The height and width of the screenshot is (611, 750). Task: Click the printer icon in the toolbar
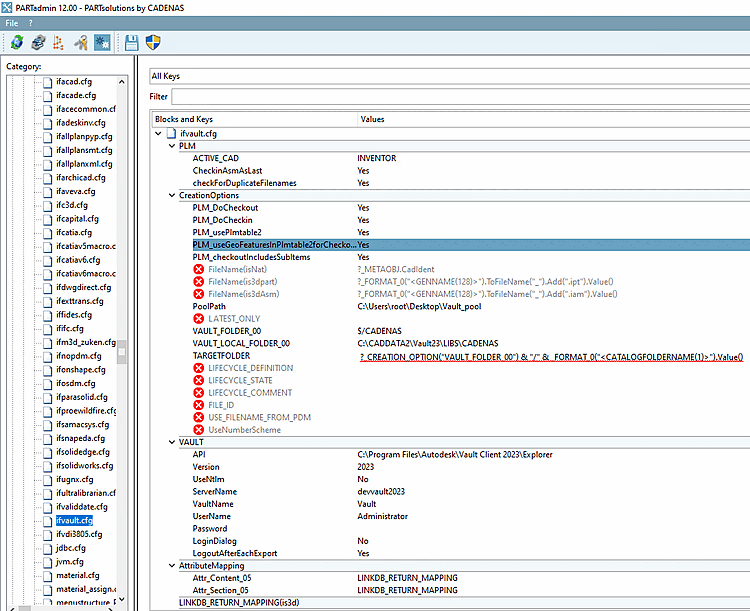(38, 43)
